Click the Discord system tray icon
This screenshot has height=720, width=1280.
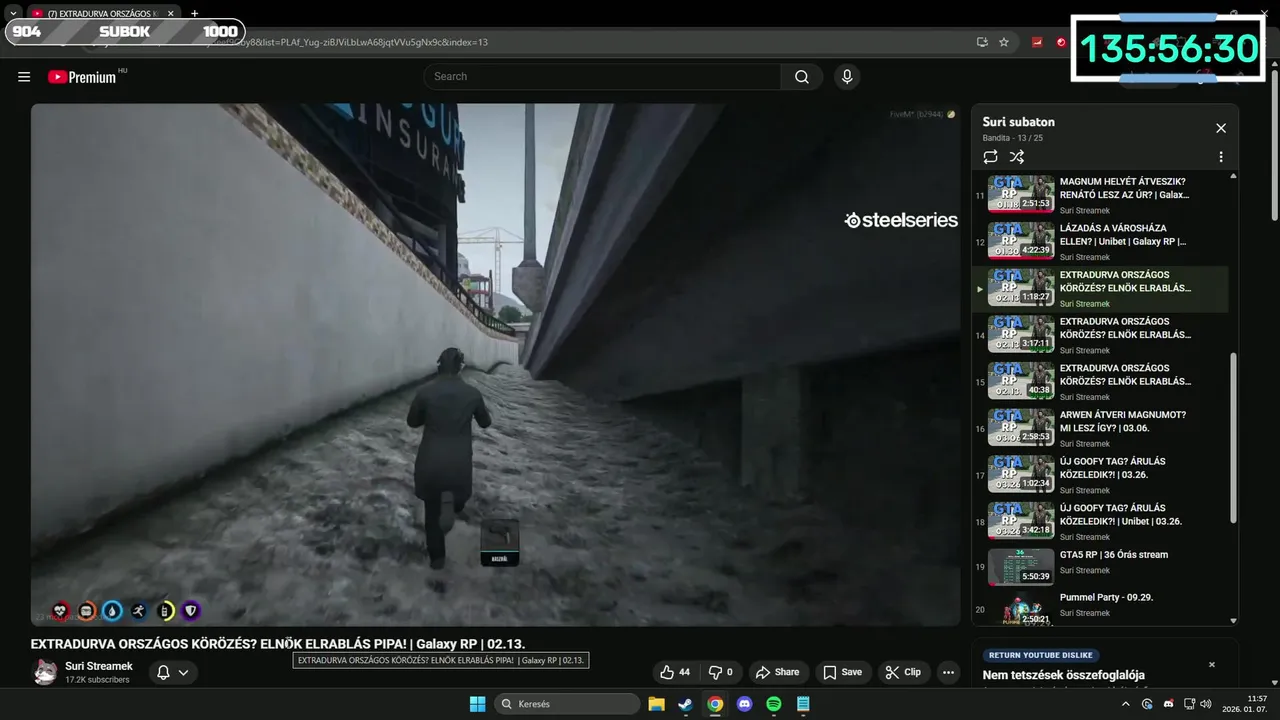[x=1168, y=704]
